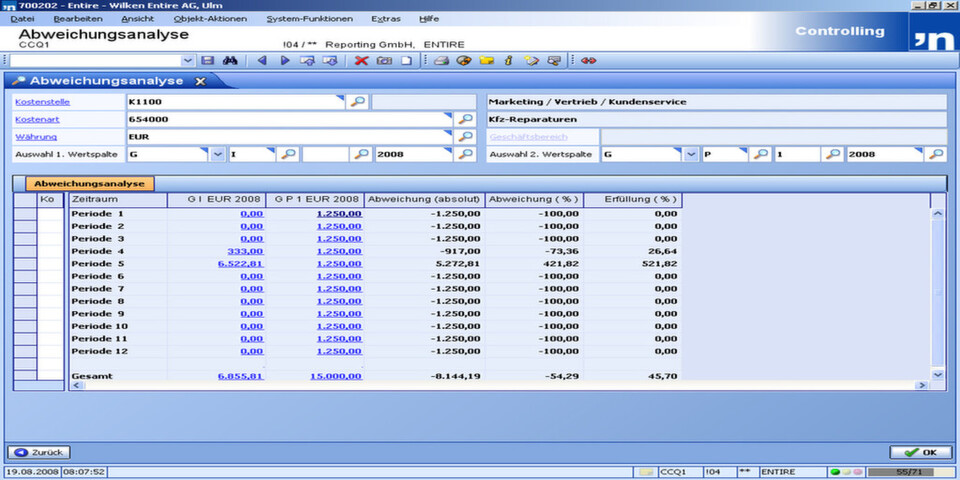The width and height of the screenshot is (960, 480).
Task: Open Periode 5 value 6.522,81 link
Action: point(241,264)
